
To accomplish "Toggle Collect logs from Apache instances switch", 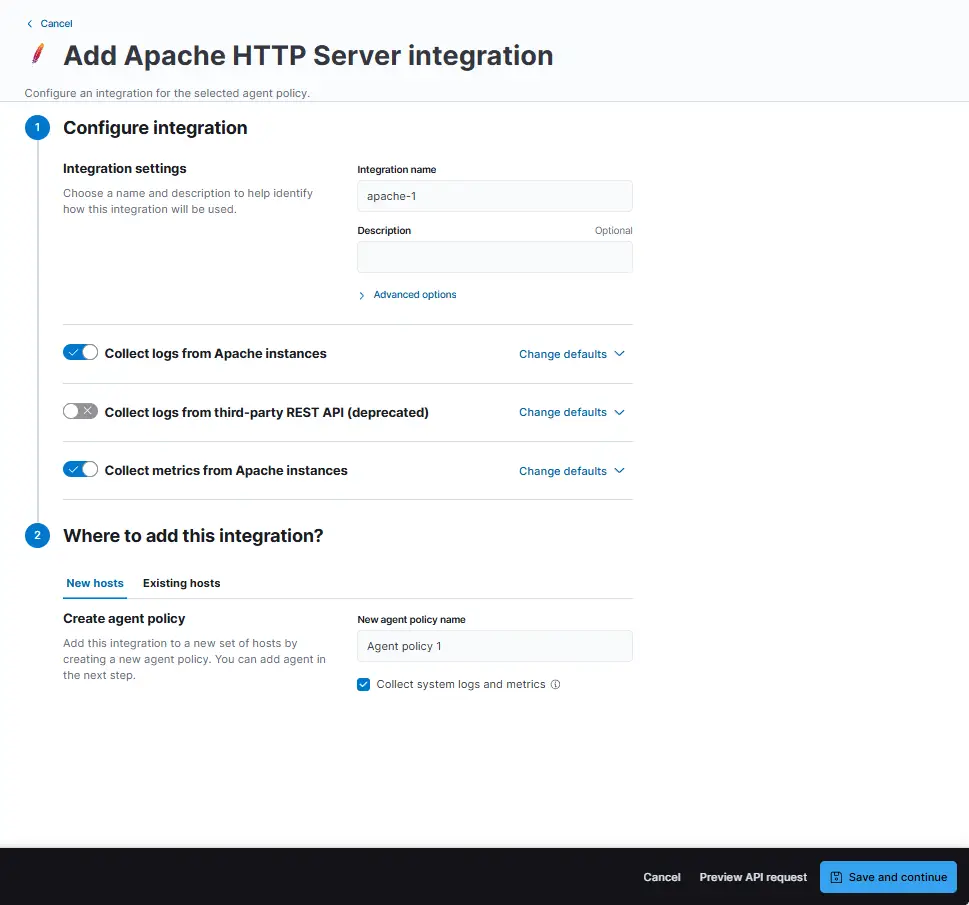I will 80,353.
